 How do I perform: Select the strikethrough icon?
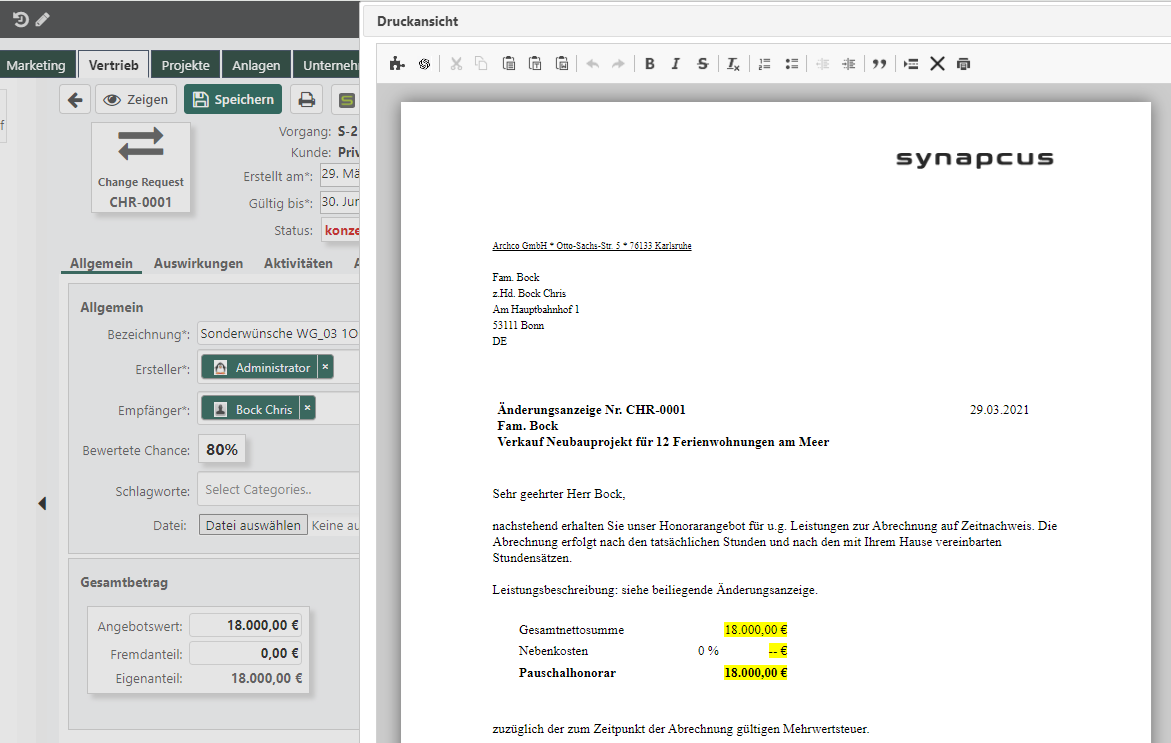pos(701,63)
